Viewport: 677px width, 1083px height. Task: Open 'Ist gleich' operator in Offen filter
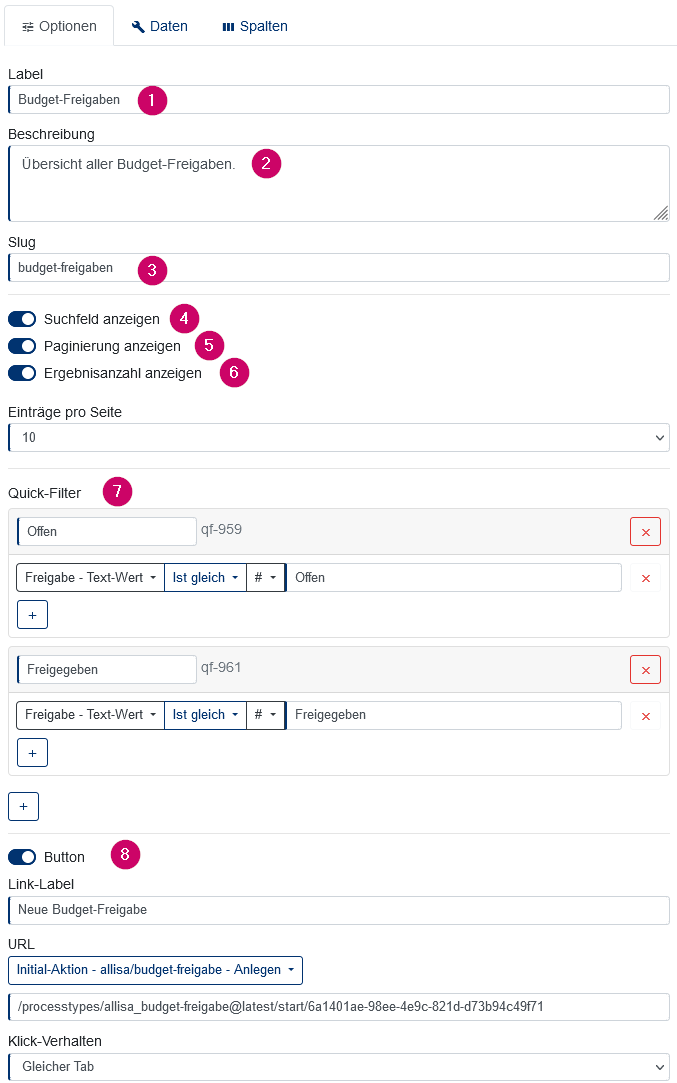tap(205, 577)
